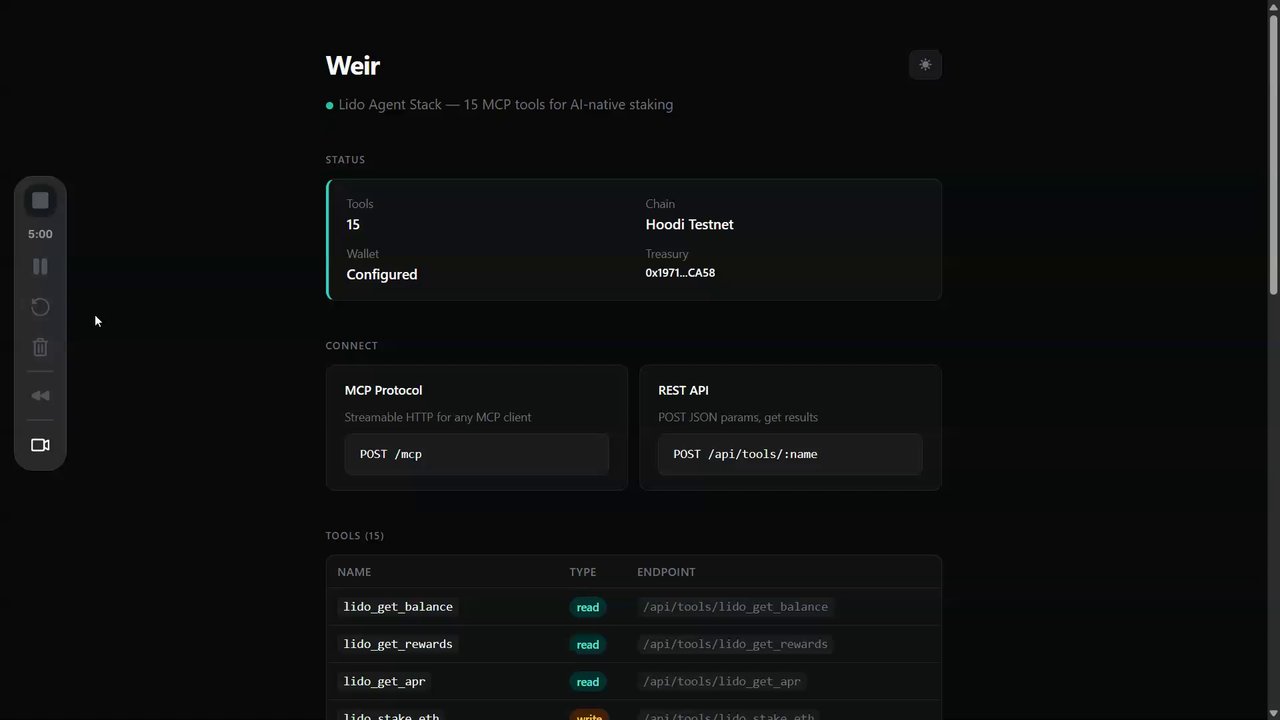Pause the recording
The width and height of the screenshot is (1280, 720).
point(40,267)
